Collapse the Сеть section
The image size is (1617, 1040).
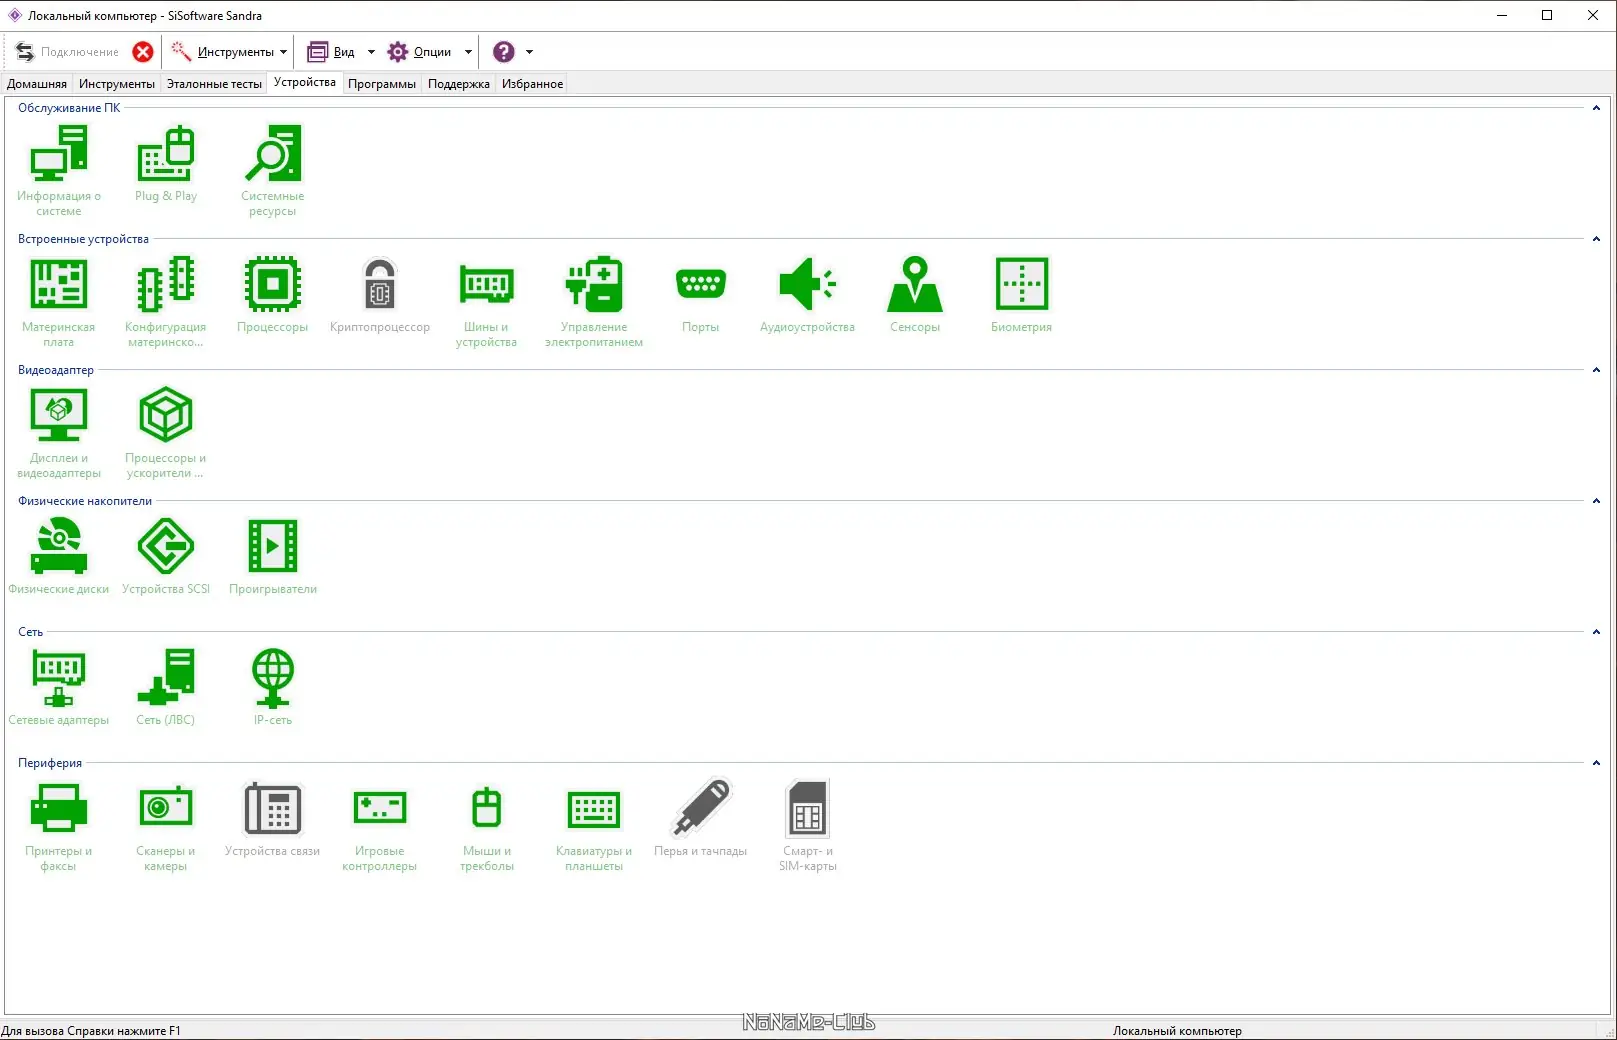(1596, 632)
